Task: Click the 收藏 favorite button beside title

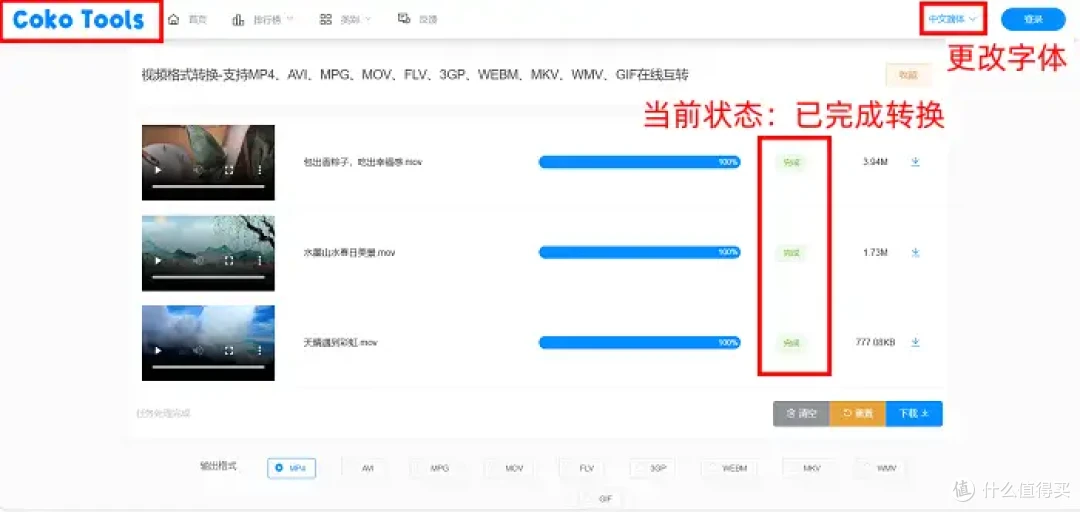Action: pos(908,75)
